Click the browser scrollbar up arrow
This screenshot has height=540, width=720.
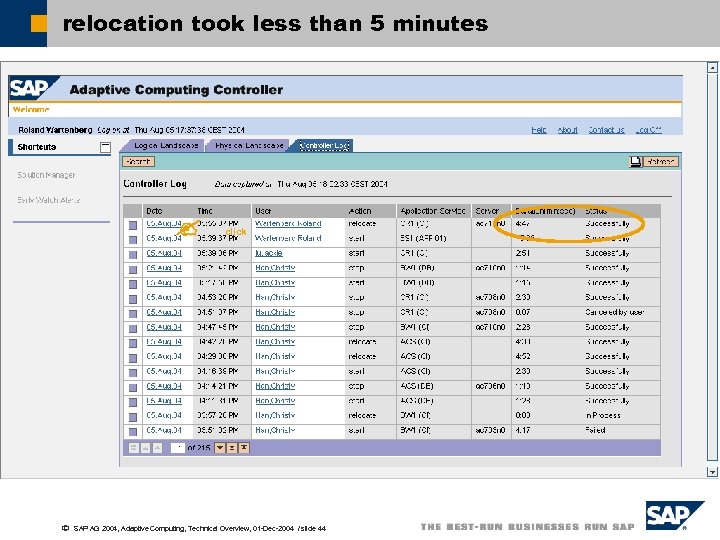tap(712, 68)
